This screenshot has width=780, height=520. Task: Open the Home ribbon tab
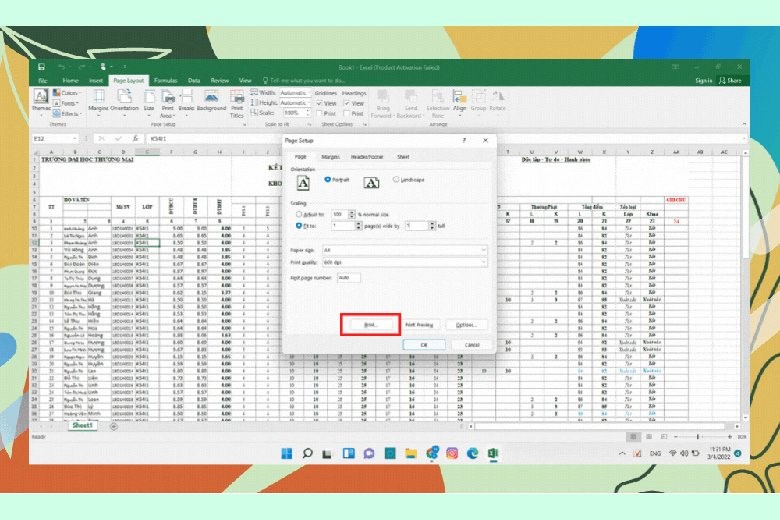coord(70,80)
